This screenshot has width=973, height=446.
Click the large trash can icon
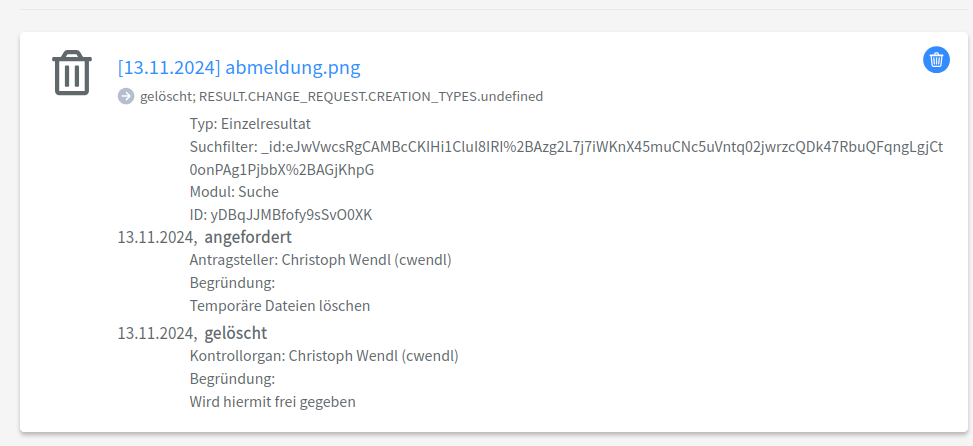72,73
